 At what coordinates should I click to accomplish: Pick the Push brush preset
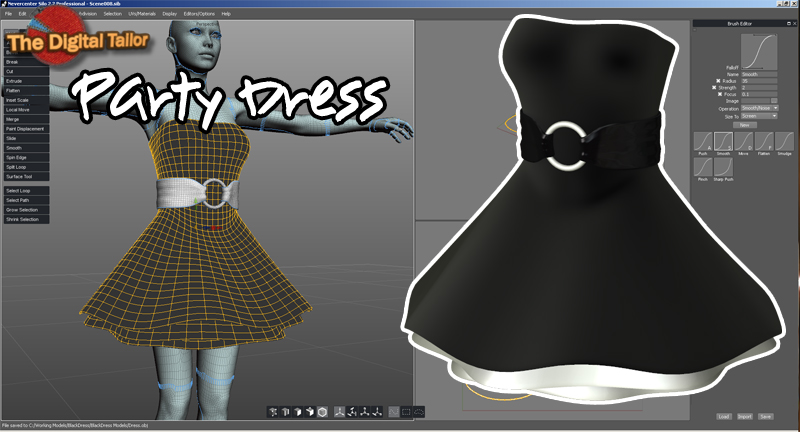click(703, 141)
